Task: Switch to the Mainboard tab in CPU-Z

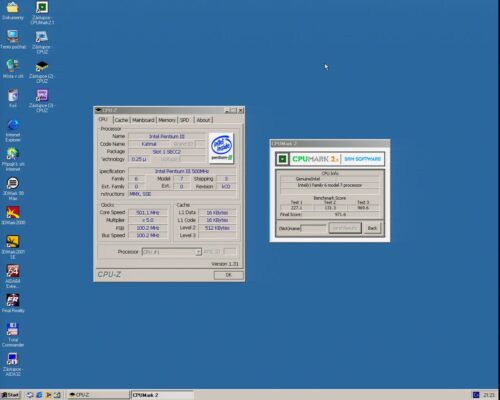Action: [x=143, y=120]
